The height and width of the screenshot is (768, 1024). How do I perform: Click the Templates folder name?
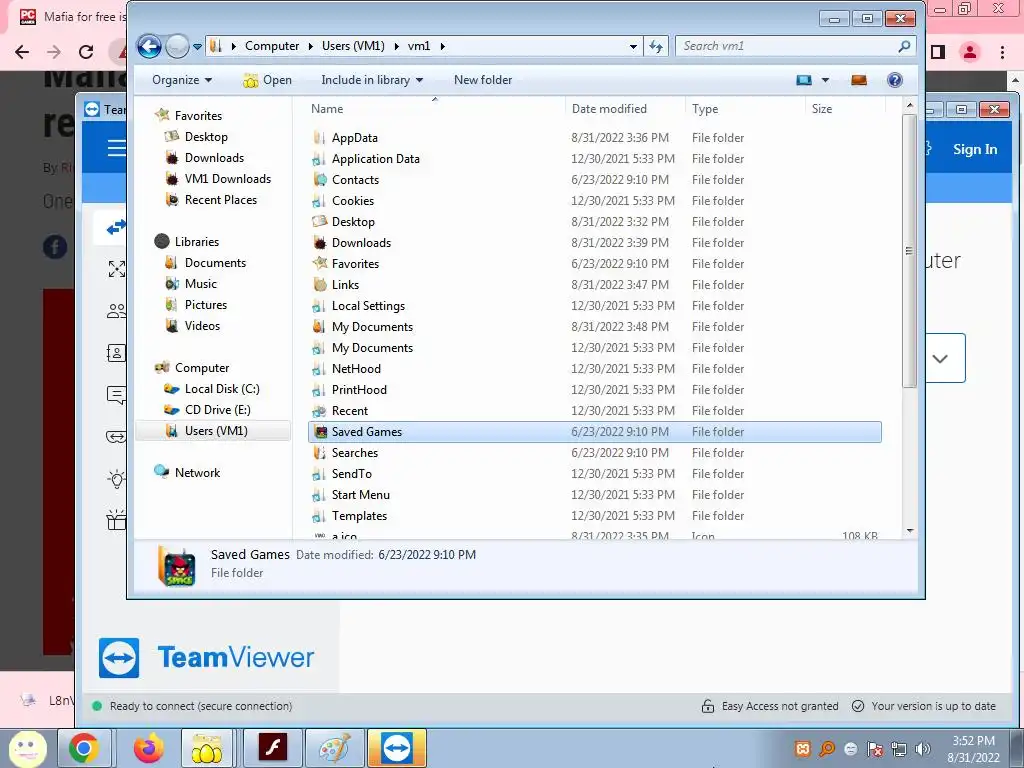359,515
